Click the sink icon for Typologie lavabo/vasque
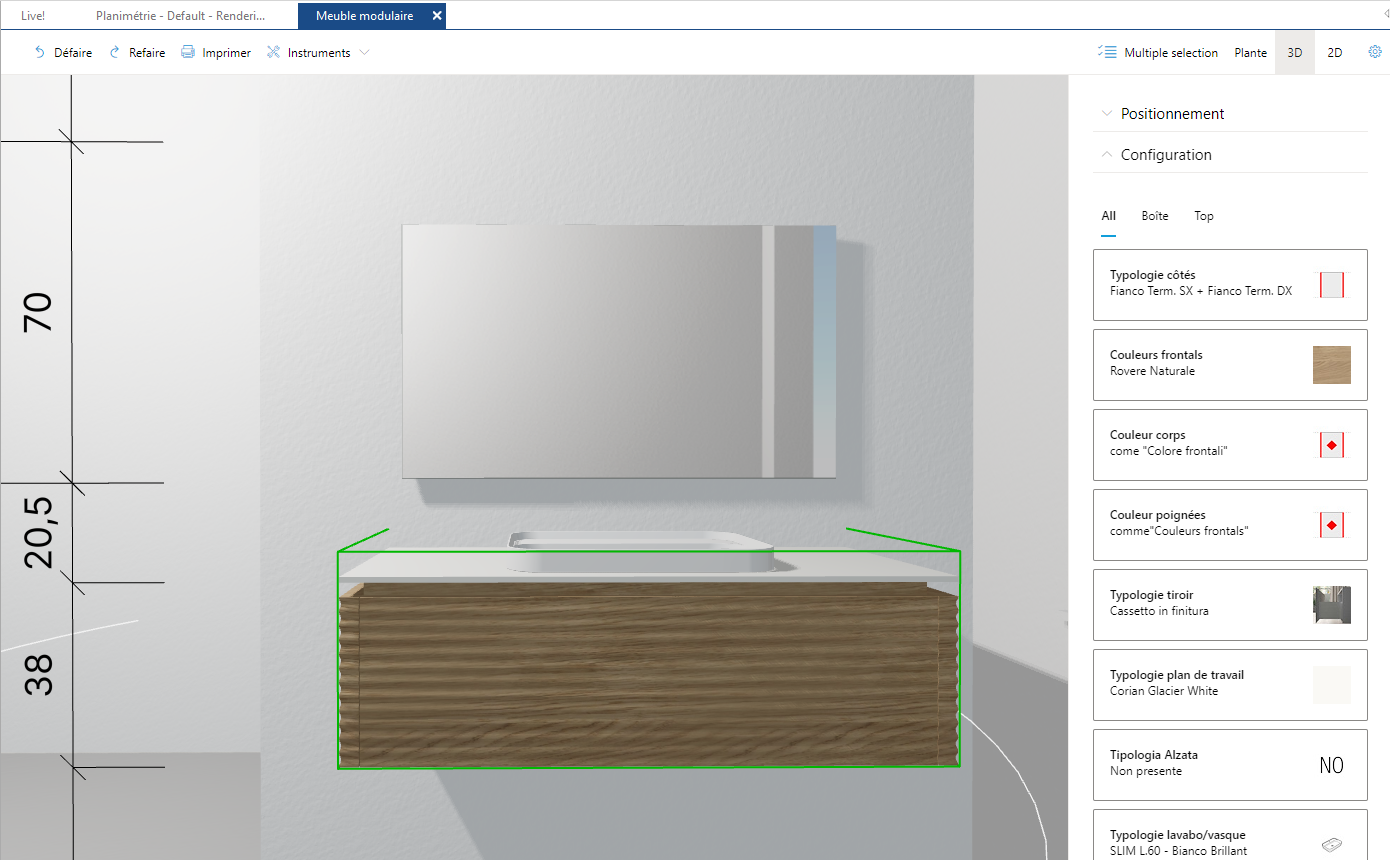Screen dimensions: 1390x860 coord(1331,845)
